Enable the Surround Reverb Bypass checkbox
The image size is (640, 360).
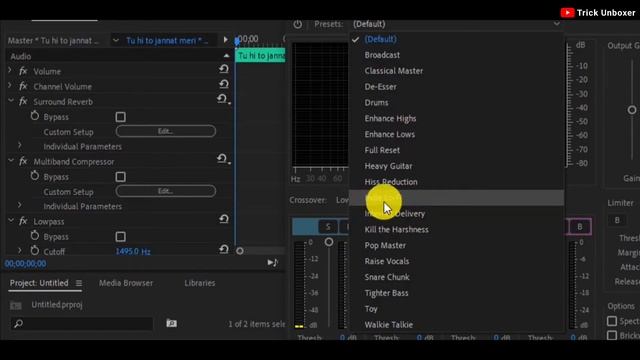pyautogui.click(x=120, y=117)
